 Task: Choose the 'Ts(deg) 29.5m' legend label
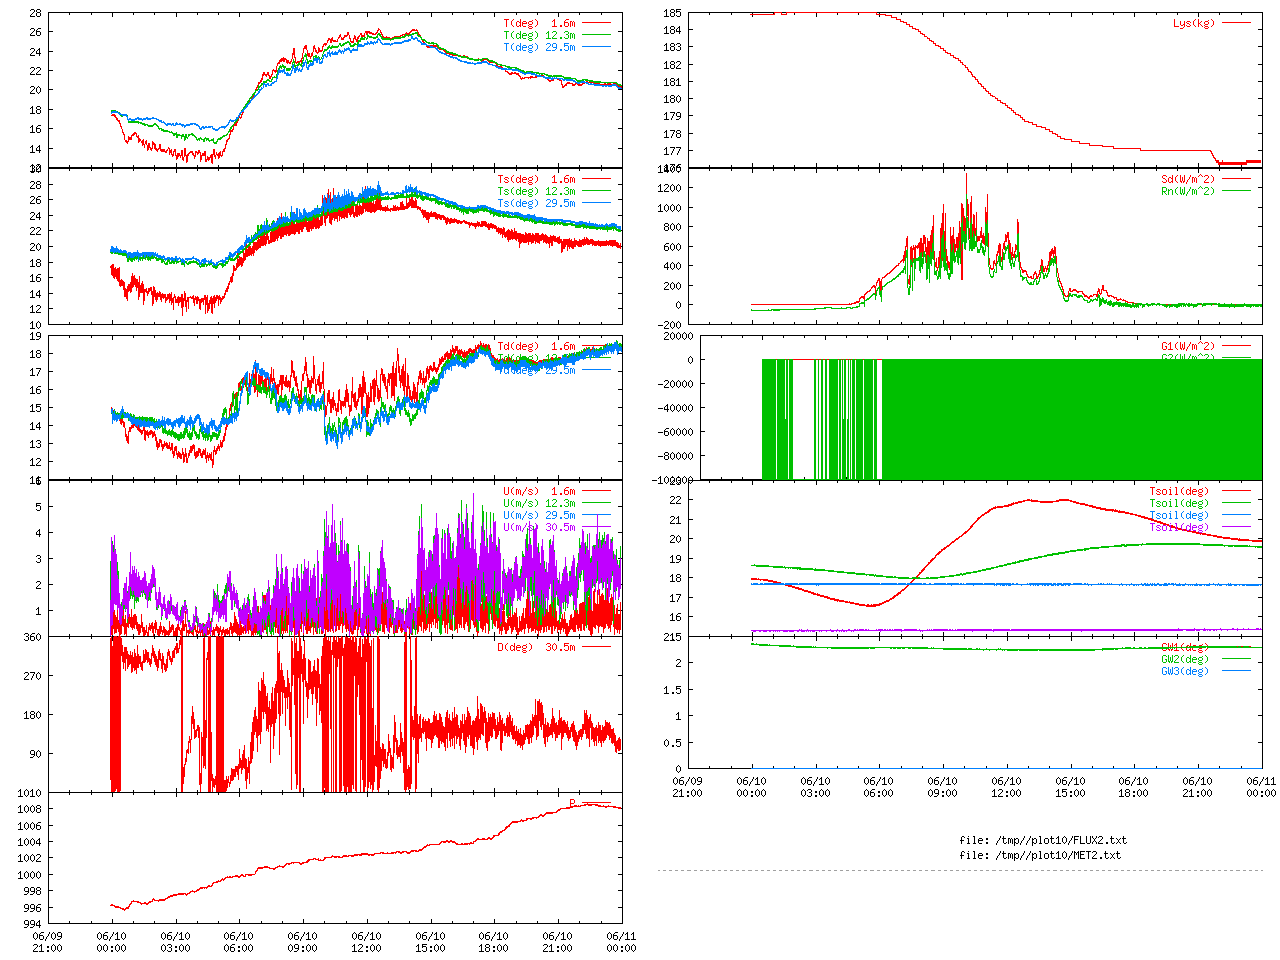click(537, 204)
